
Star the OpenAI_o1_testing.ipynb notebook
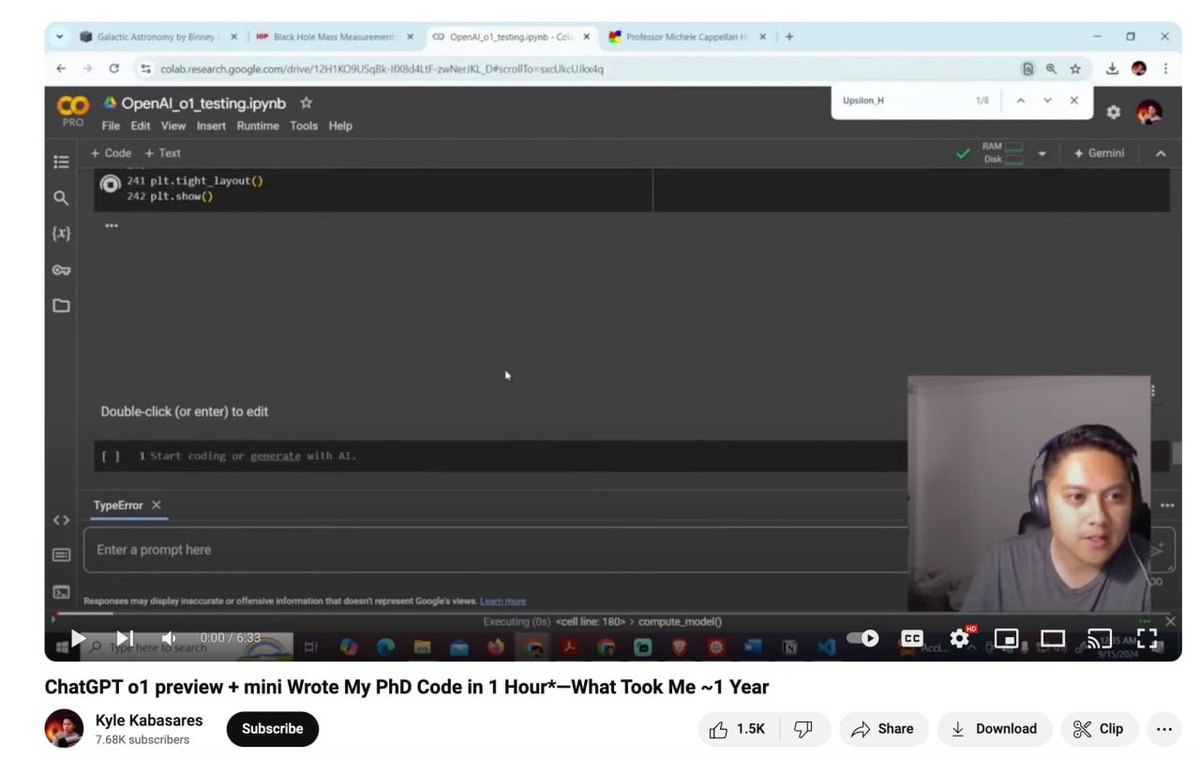306,103
